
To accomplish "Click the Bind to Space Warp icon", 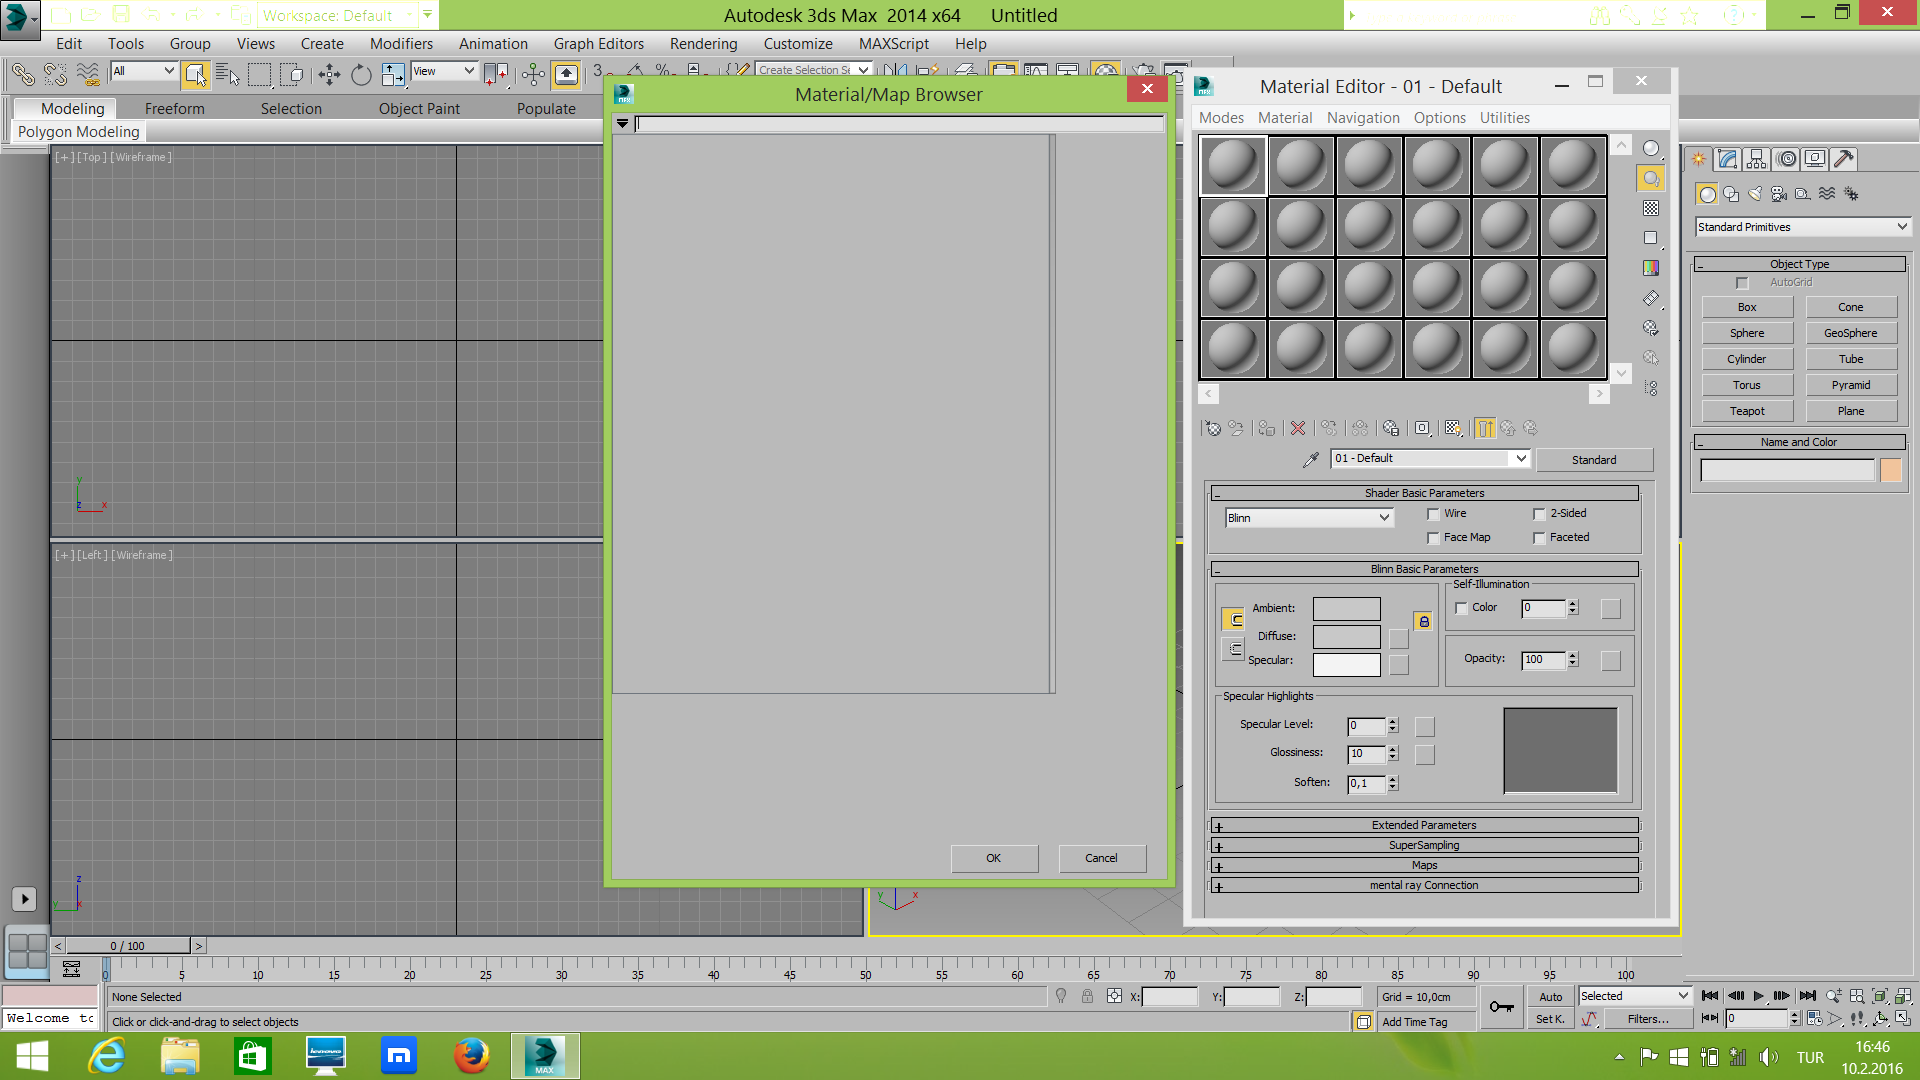I will 88,74.
